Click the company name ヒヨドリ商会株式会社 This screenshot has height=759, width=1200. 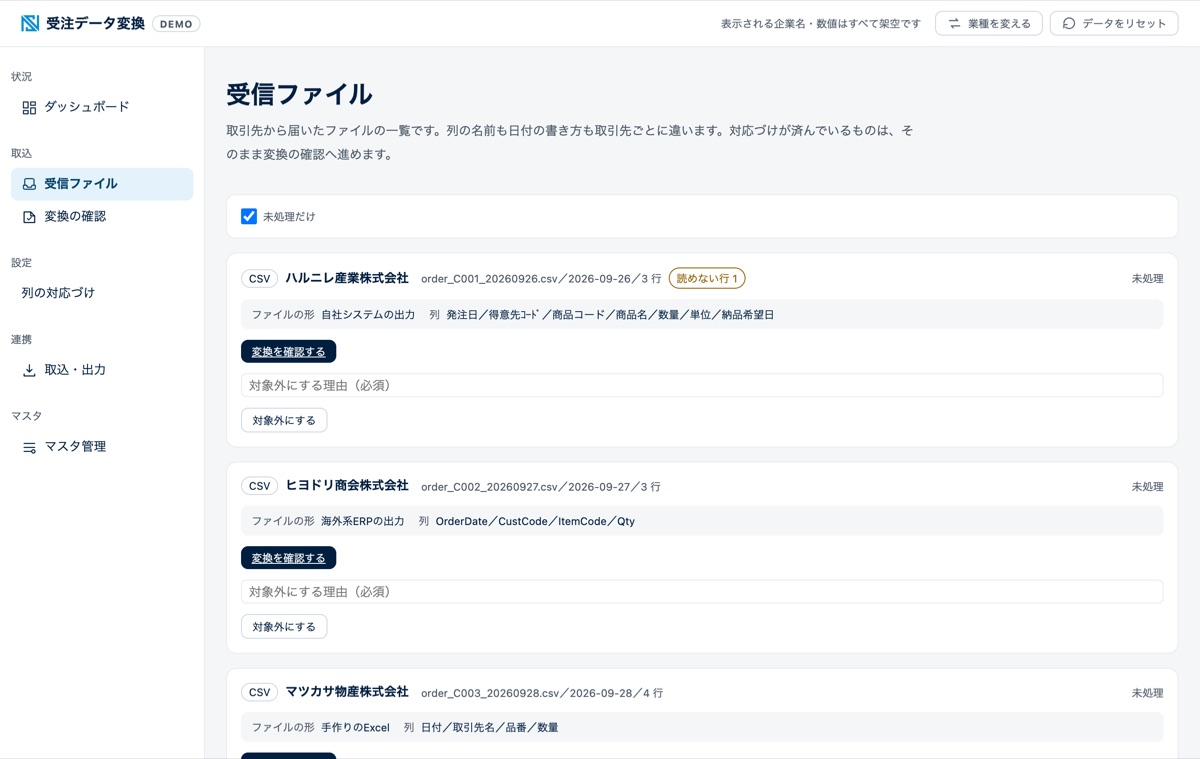click(347, 485)
